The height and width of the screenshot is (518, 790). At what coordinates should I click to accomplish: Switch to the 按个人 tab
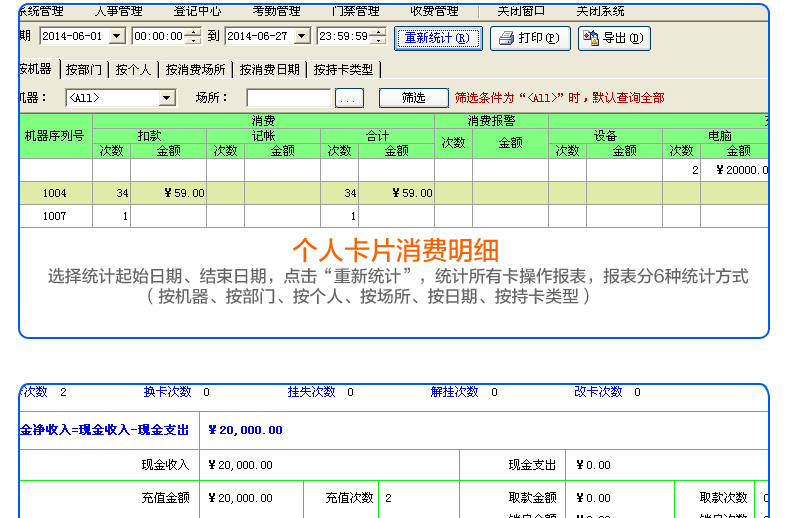pos(133,70)
